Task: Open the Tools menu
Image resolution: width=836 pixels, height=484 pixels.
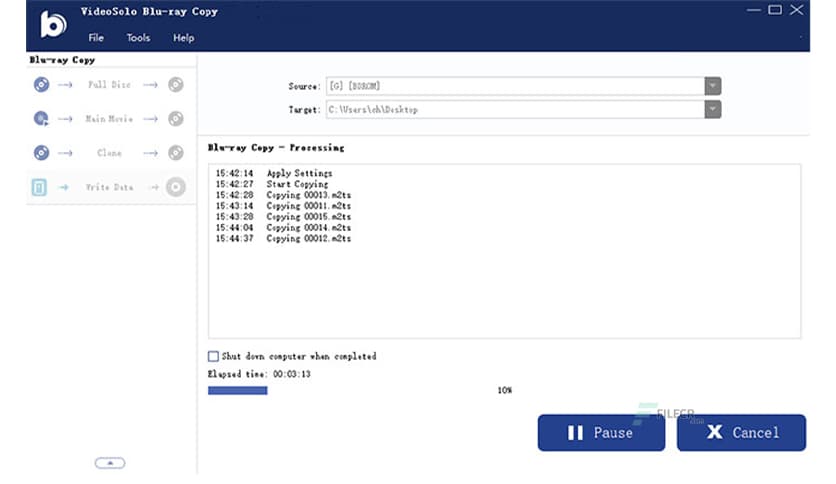Action: [x=138, y=38]
